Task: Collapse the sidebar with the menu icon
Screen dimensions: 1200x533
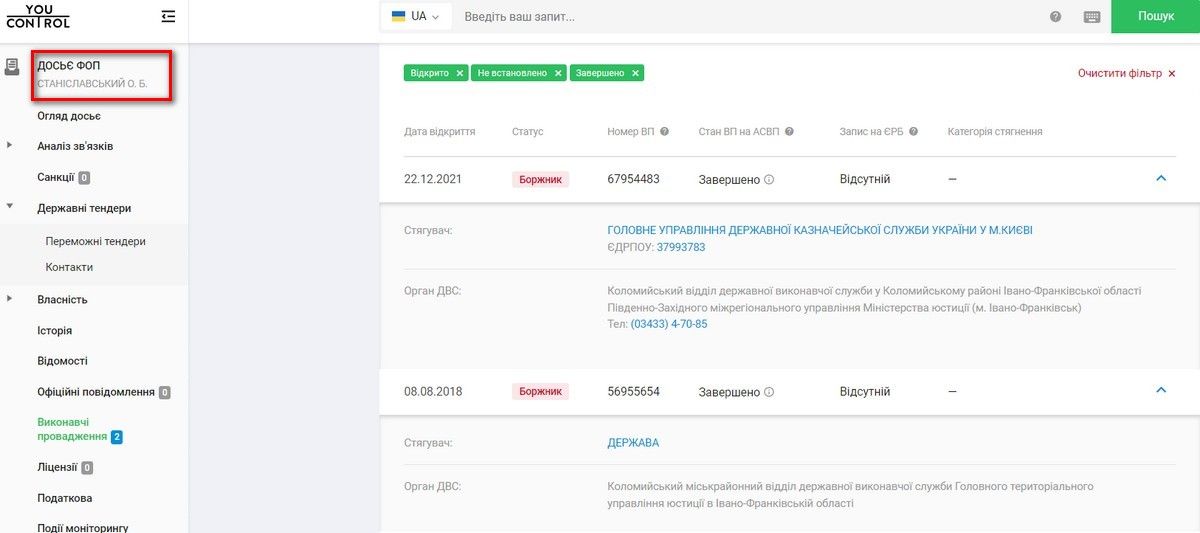Action: 167,16
